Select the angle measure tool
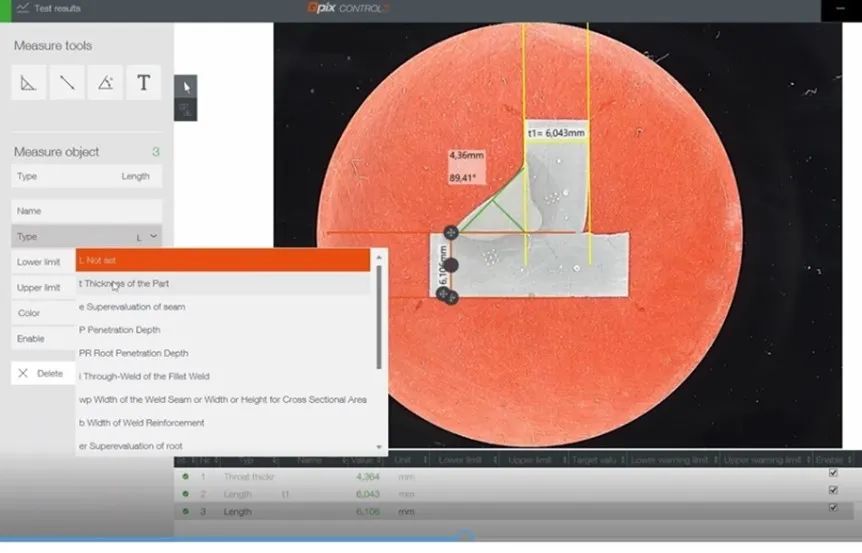This screenshot has width=862, height=553. click(x=105, y=83)
